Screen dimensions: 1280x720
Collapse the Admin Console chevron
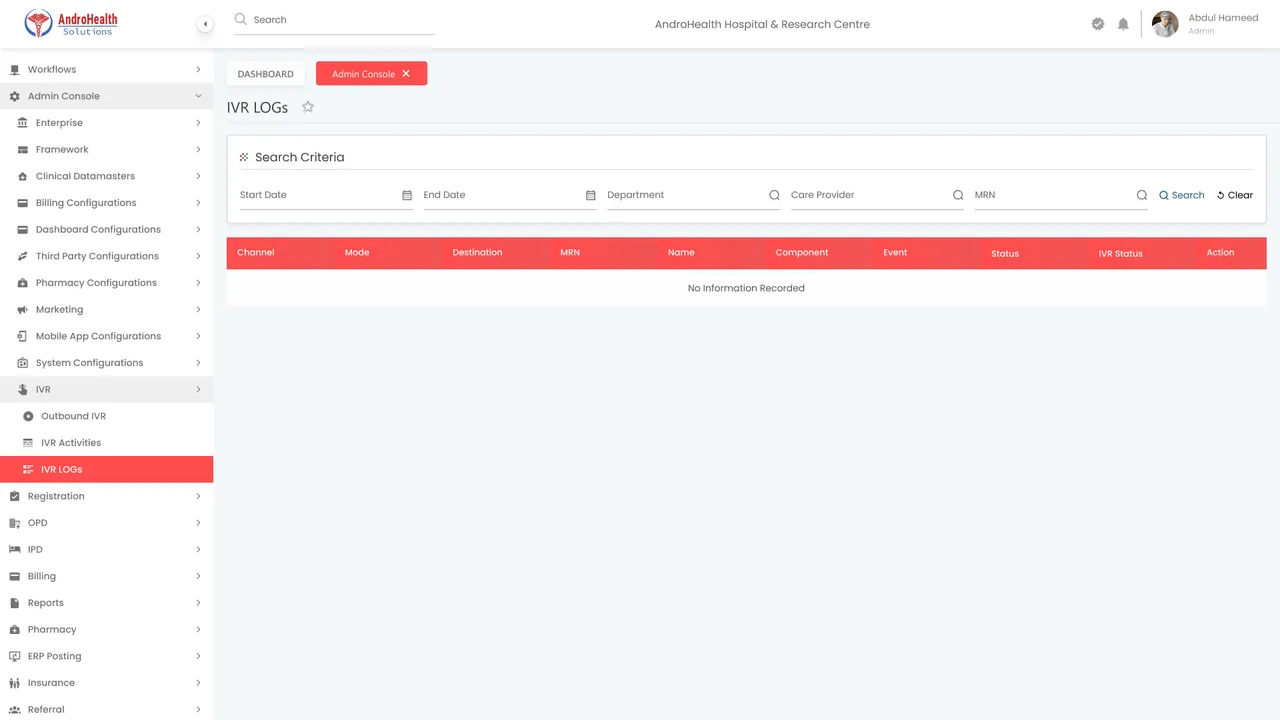coord(198,96)
